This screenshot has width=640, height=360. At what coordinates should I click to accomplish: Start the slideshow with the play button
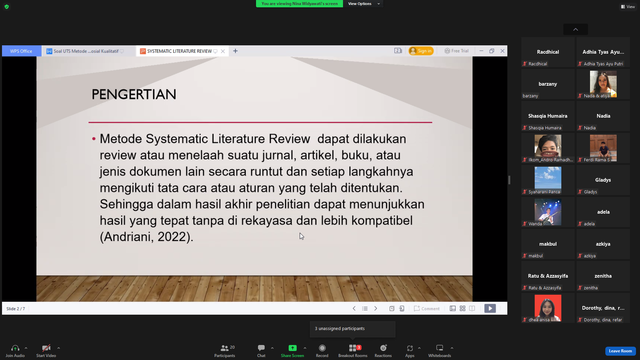pos(490,309)
